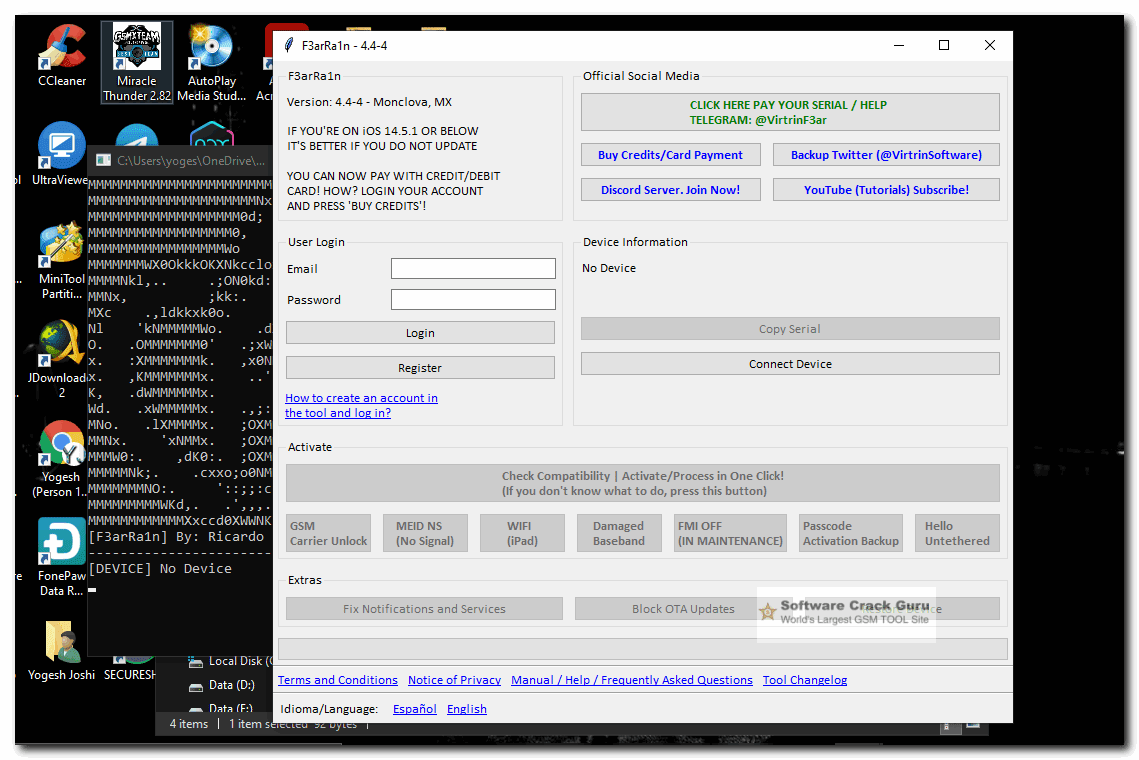Switch language to English
This screenshot has height=760, width=1139.
(x=467, y=709)
